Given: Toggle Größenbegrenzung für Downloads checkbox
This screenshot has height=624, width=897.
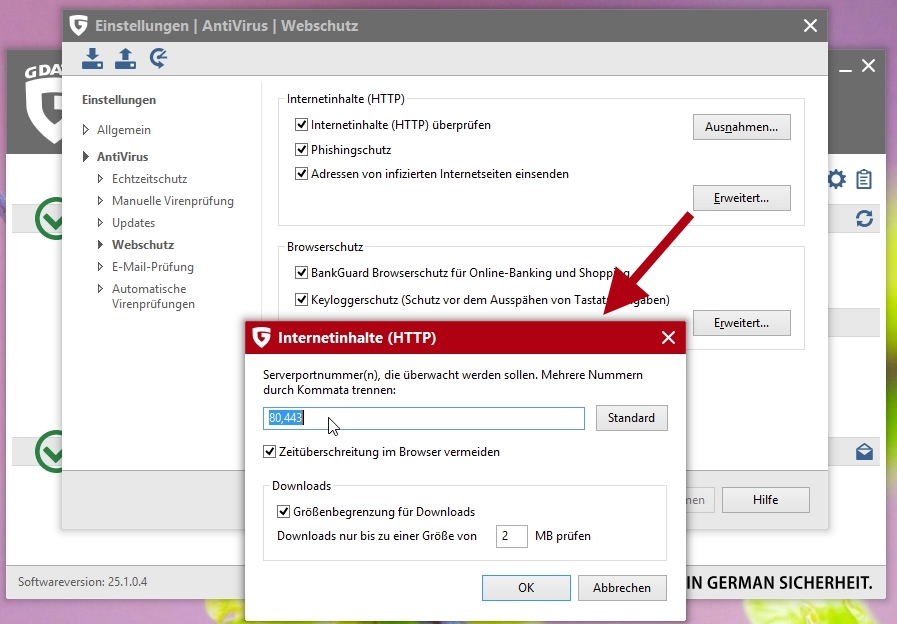Looking at the screenshot, I should coord(283,511).
